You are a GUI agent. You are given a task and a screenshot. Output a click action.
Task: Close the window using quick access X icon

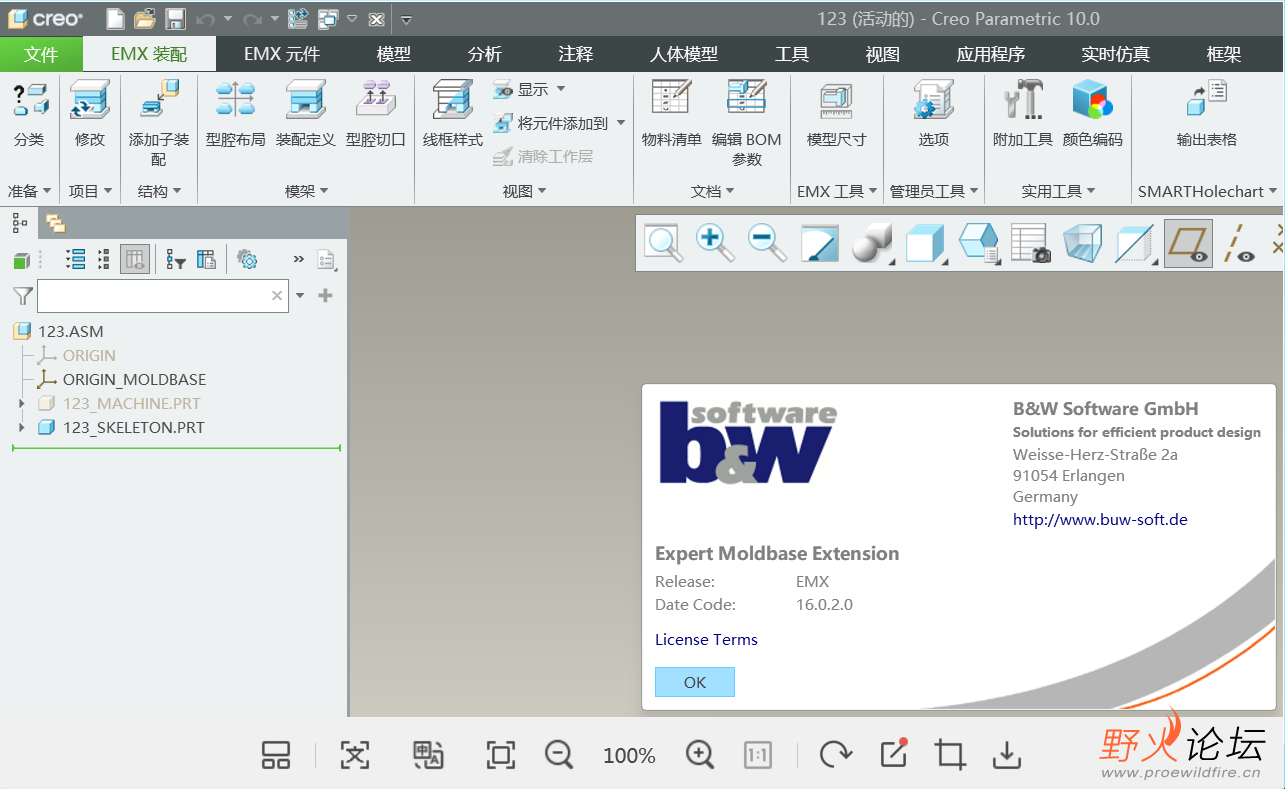[x=376, y=19]
